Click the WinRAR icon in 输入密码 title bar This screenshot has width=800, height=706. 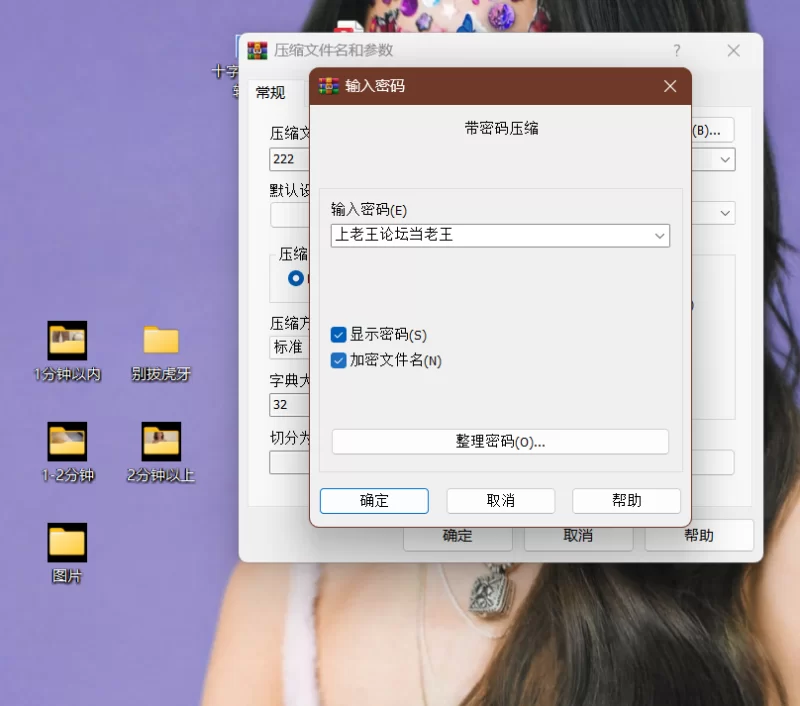329,87
